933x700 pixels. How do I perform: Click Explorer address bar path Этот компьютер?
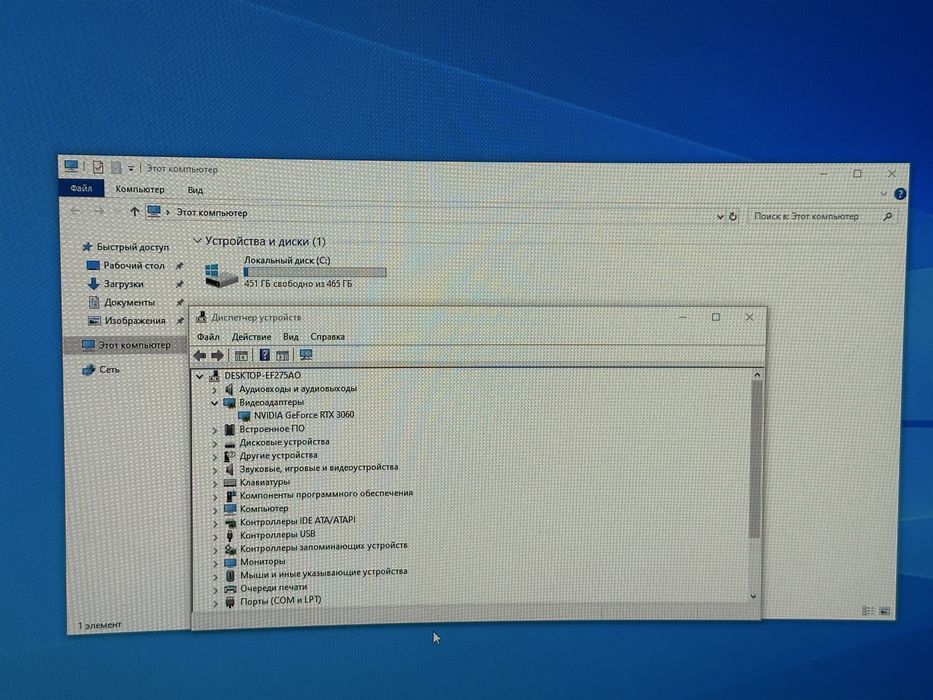click(212, 212)
